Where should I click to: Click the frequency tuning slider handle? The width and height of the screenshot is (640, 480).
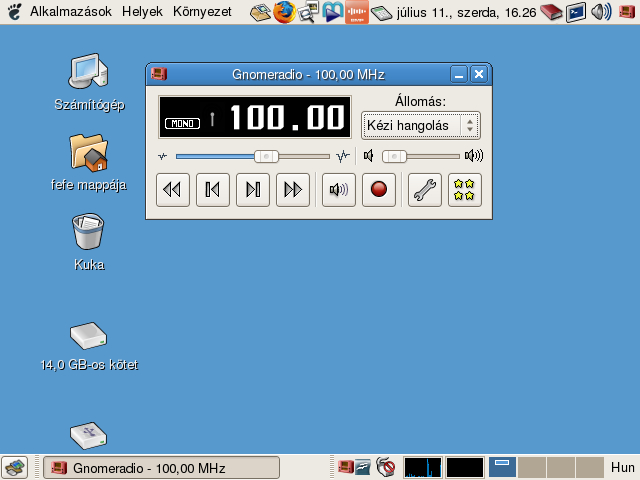point(266,156)
